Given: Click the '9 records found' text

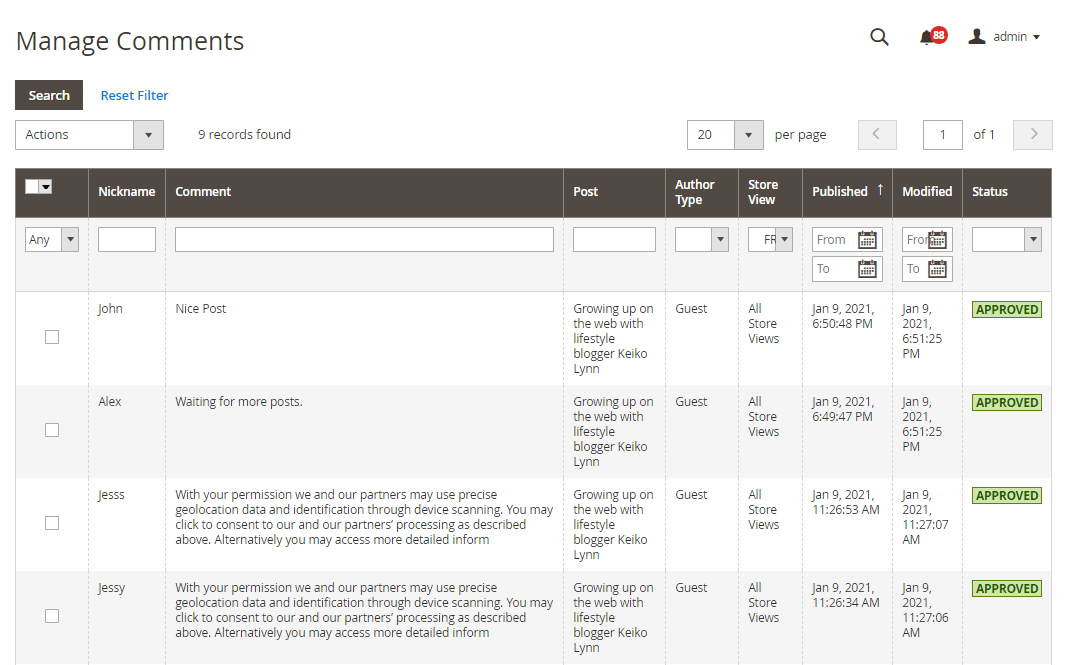Looking at the screenshot, I should click(244, 134).
